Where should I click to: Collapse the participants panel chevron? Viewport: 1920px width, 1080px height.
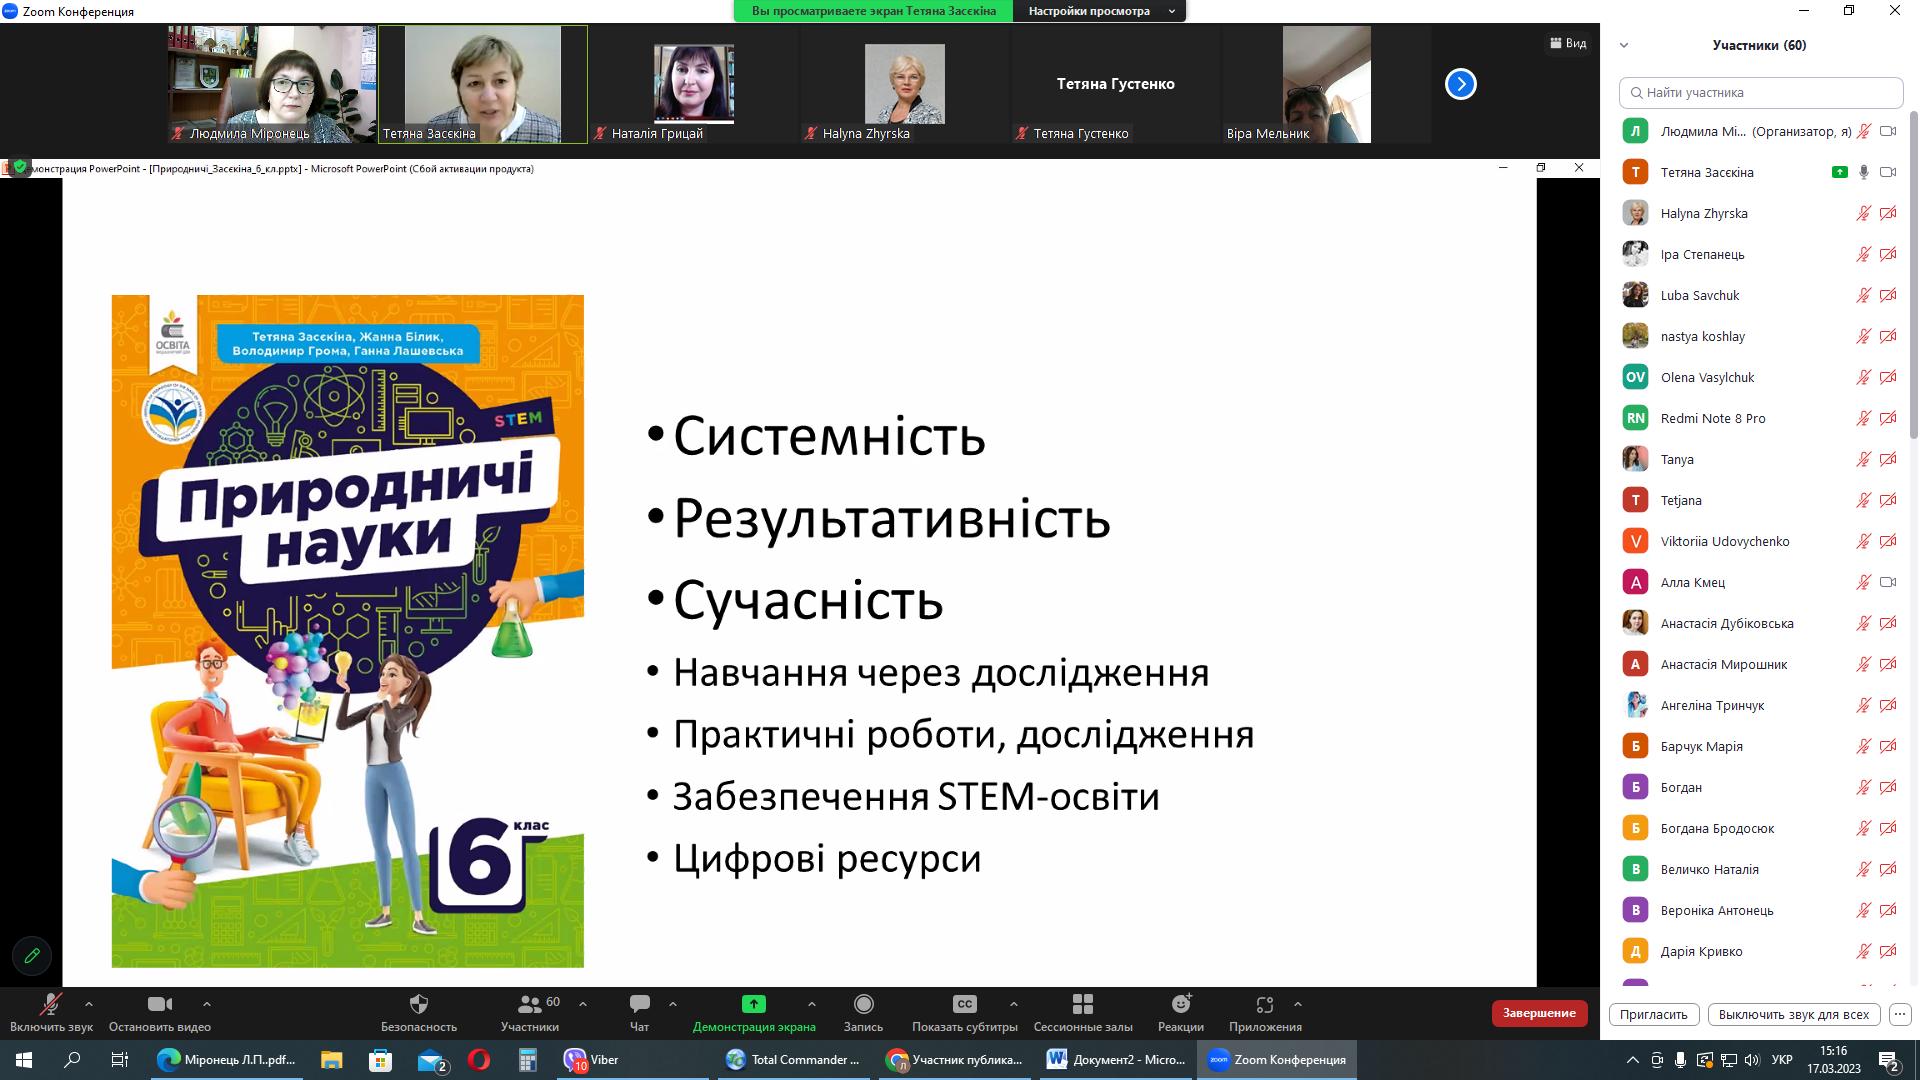coord(1624,45)
